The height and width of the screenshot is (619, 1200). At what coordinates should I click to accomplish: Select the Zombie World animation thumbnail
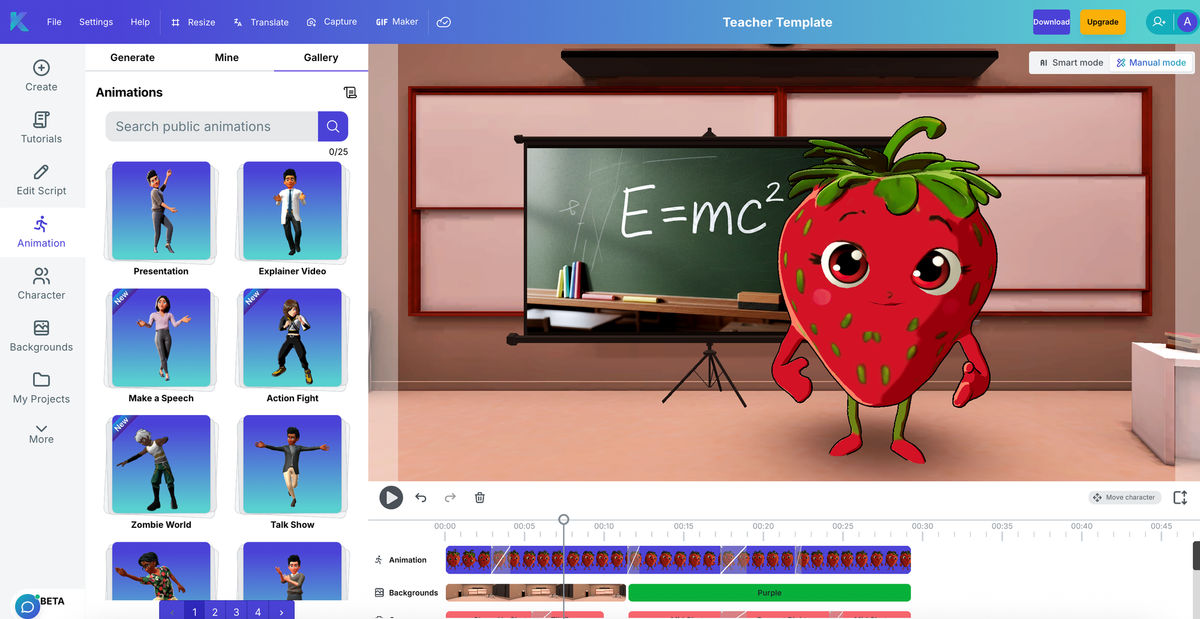click(x=161, y=465)
